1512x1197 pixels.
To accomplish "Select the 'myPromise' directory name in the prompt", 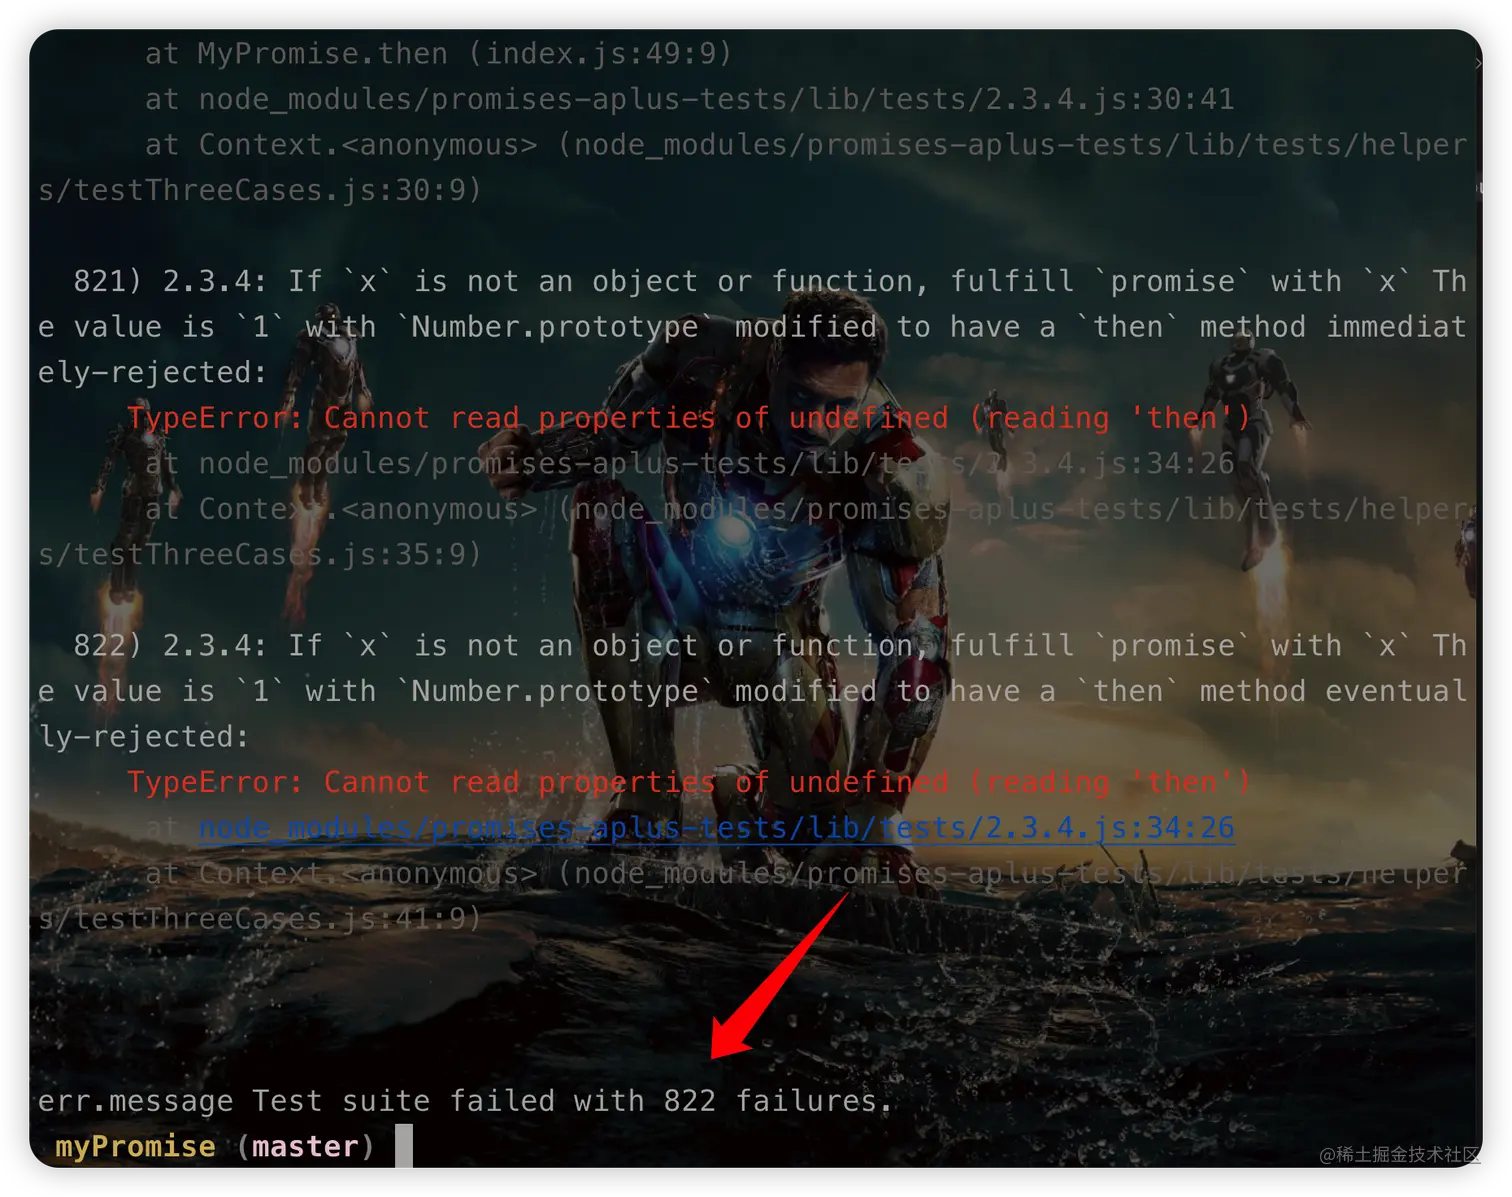I will pos(135,1146).
